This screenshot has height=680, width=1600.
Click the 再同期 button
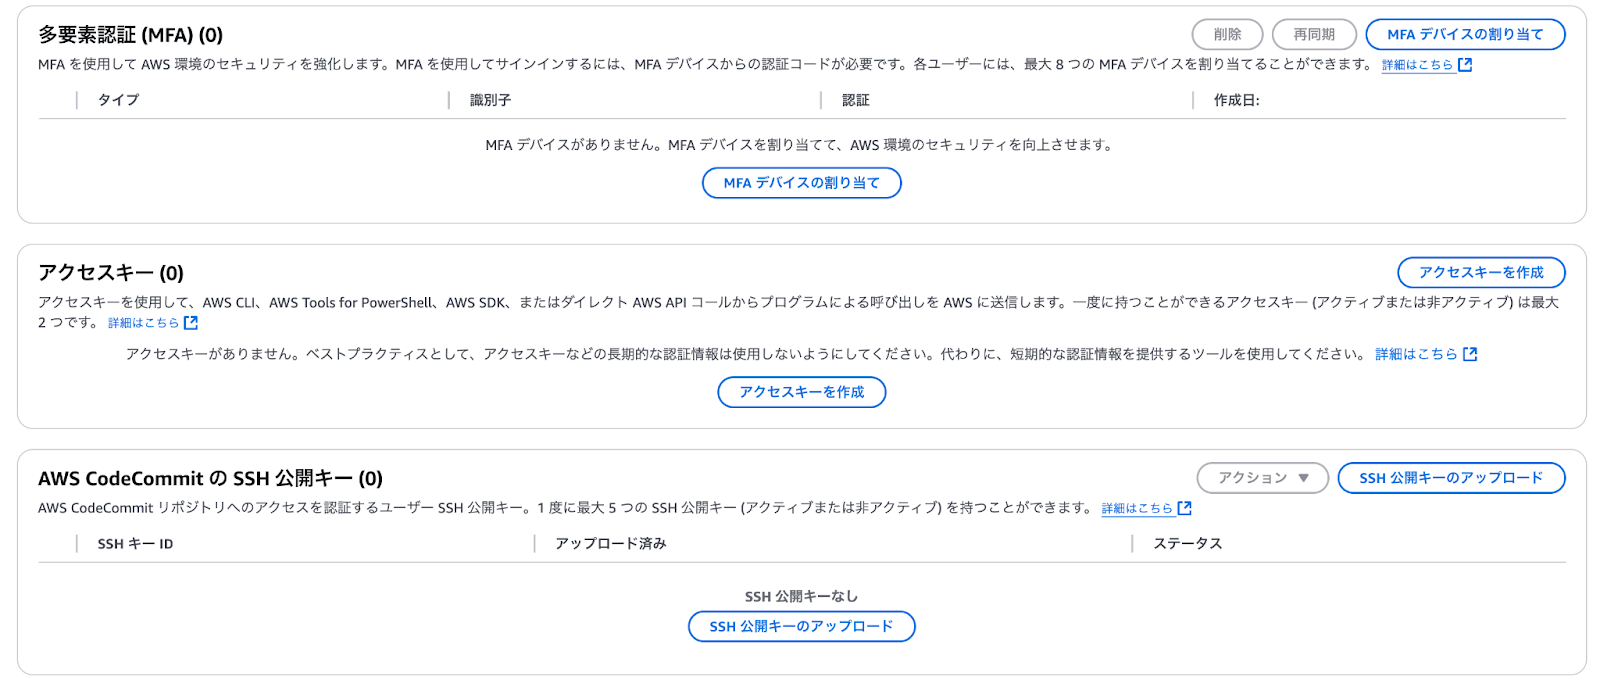pyautogui.click(x=1314, y=34)
